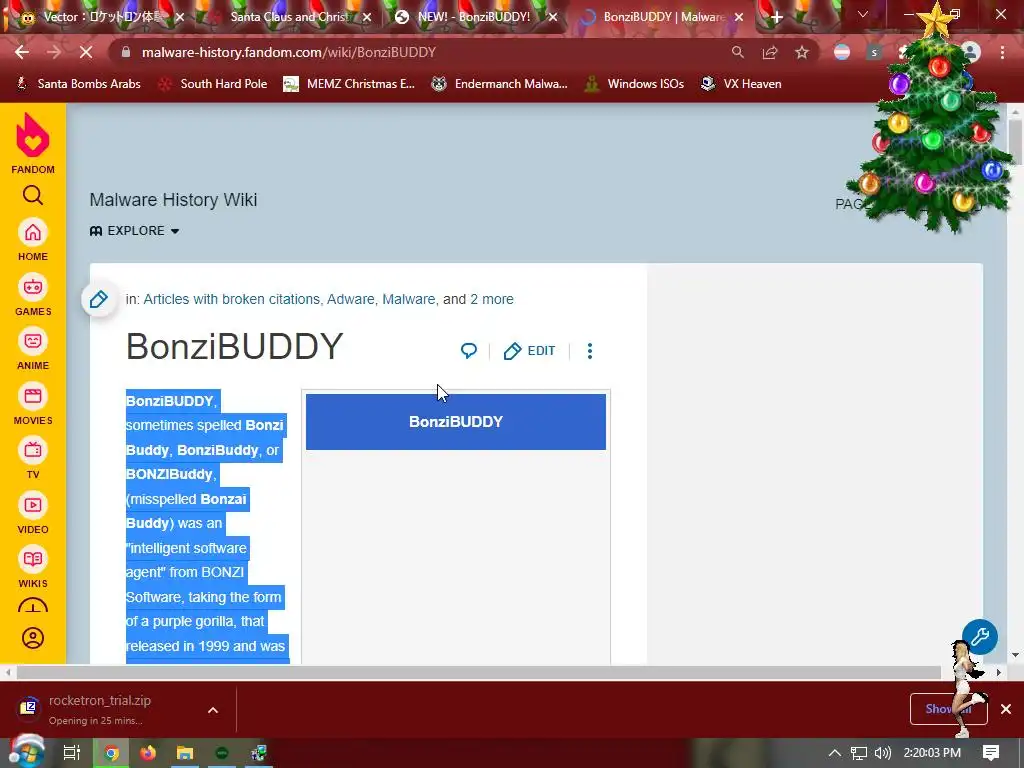Expand the Explore dropdown menu
Viewport: 1024px width, 768px height.
135,231
